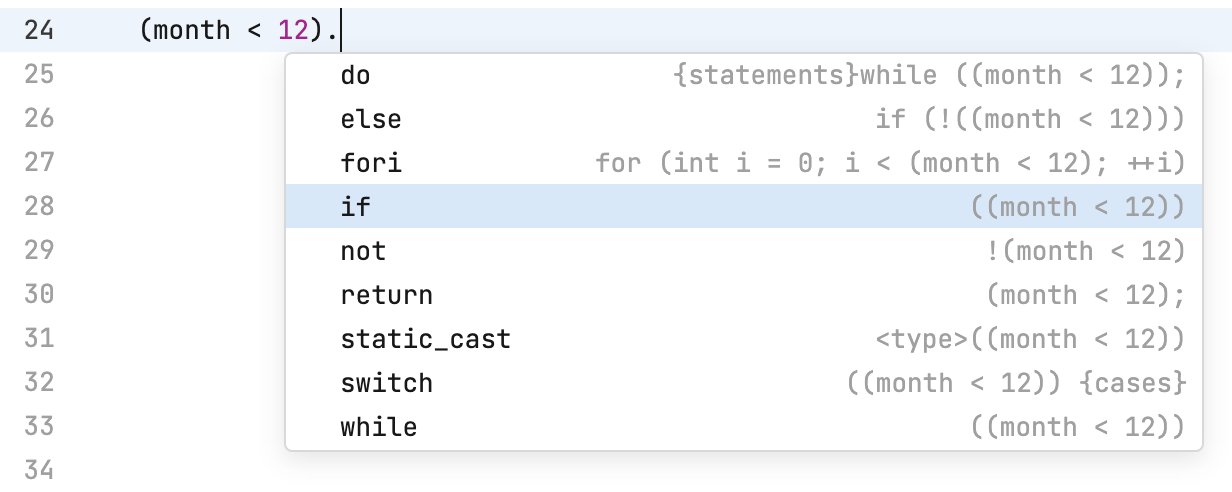Select the 'static_cast' completion item
The width and height of the screenshot is (1232, 492).
click(425, 339)
